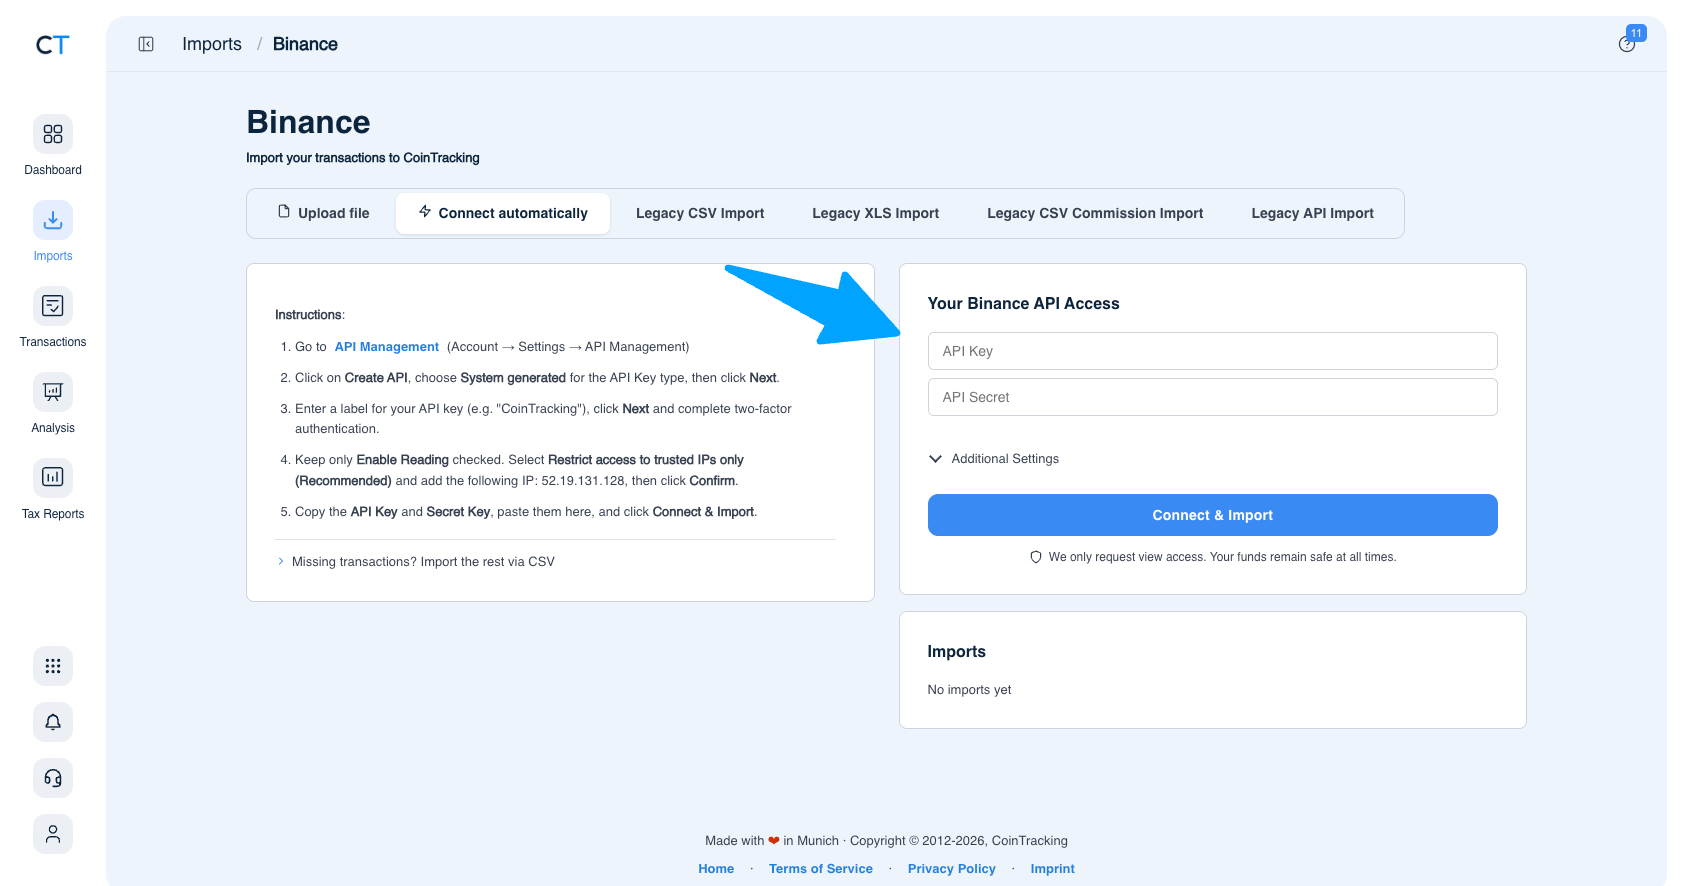Screen dimensions: 1683x886
Task: Click the Imports breadcrumb
Action: point(212,44)
